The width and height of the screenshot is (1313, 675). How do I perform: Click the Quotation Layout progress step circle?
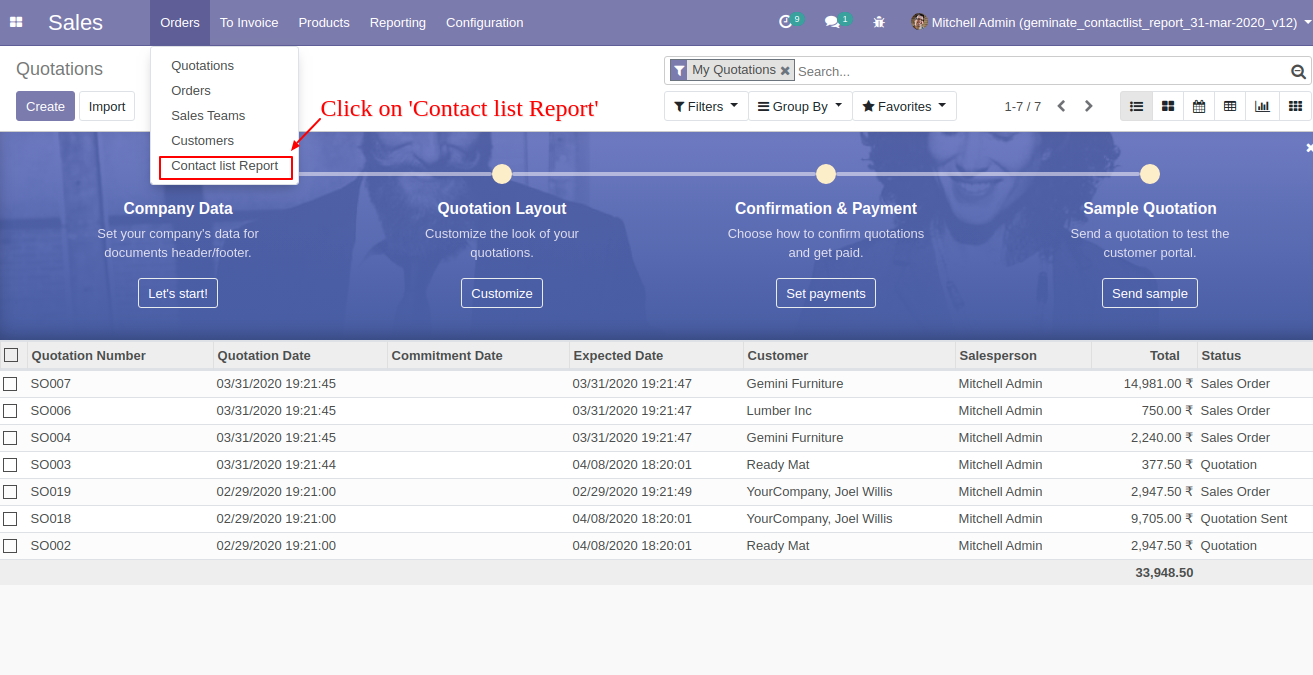[502, 173]
